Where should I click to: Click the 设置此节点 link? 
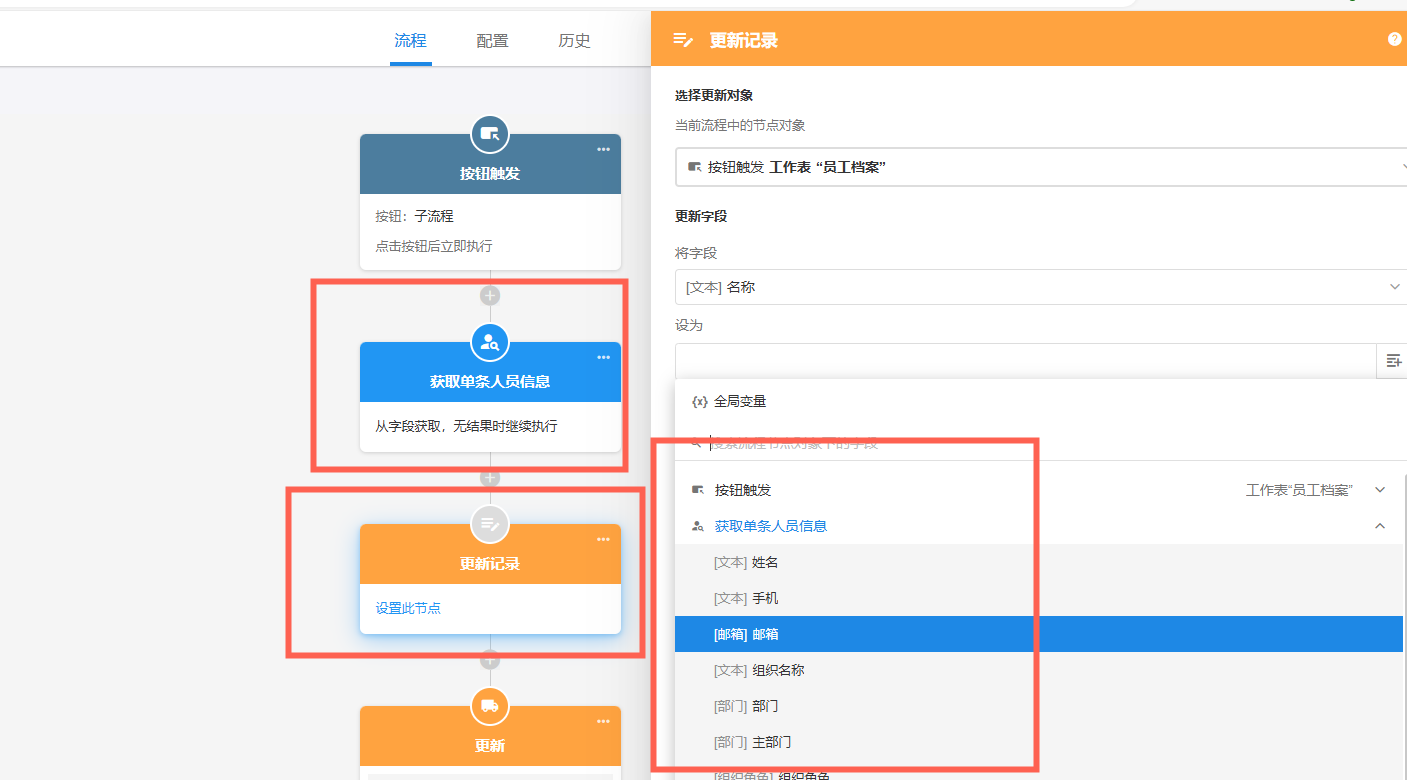pyautogui.click(x=408, y=608)
